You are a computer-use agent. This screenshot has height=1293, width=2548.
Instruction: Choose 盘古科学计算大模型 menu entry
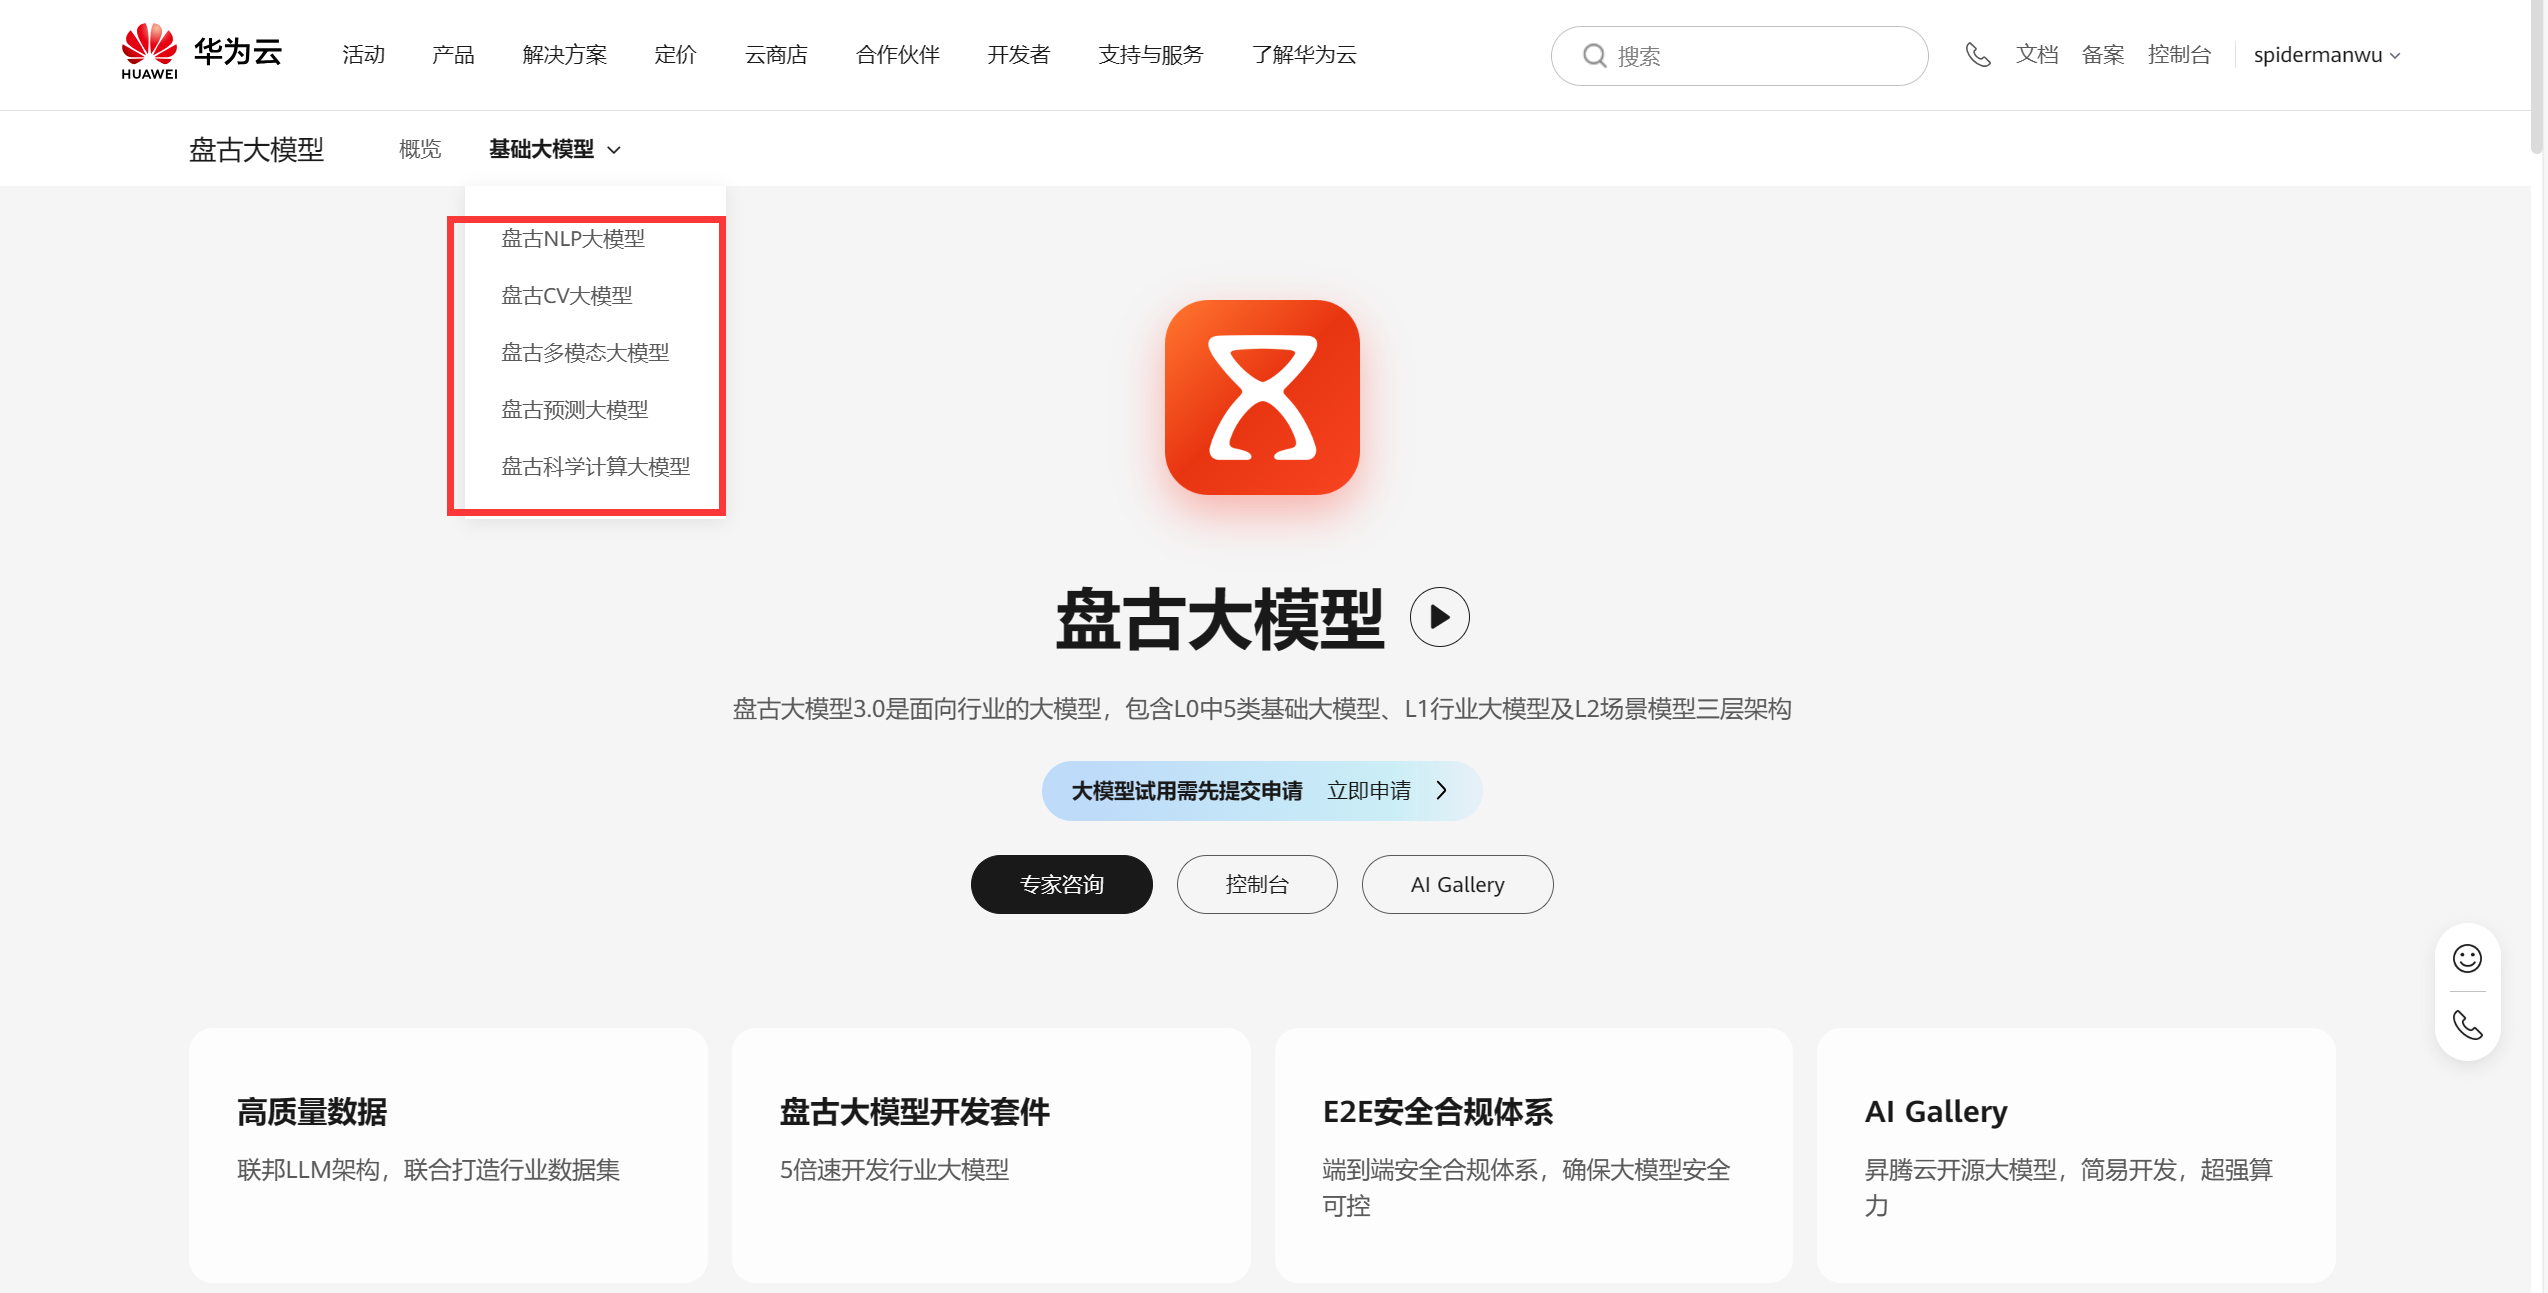[595, 467]
